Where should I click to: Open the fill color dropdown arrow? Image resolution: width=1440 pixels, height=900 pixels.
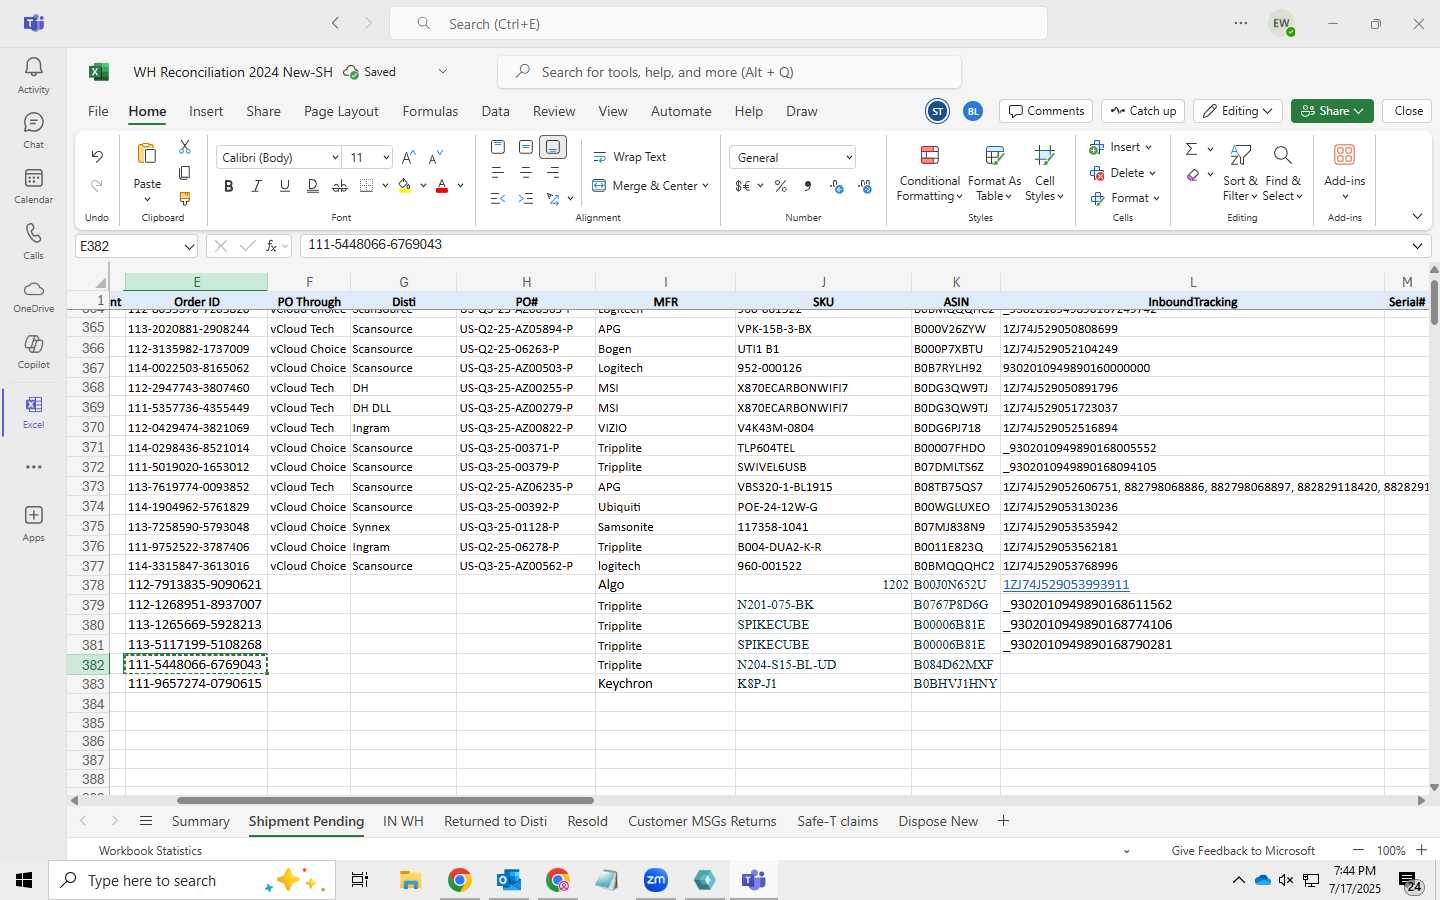[x=423, y=186]
